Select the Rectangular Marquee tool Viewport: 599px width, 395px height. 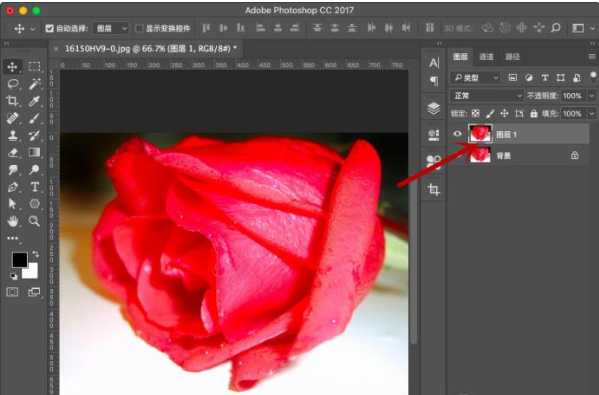coord(34,66)
